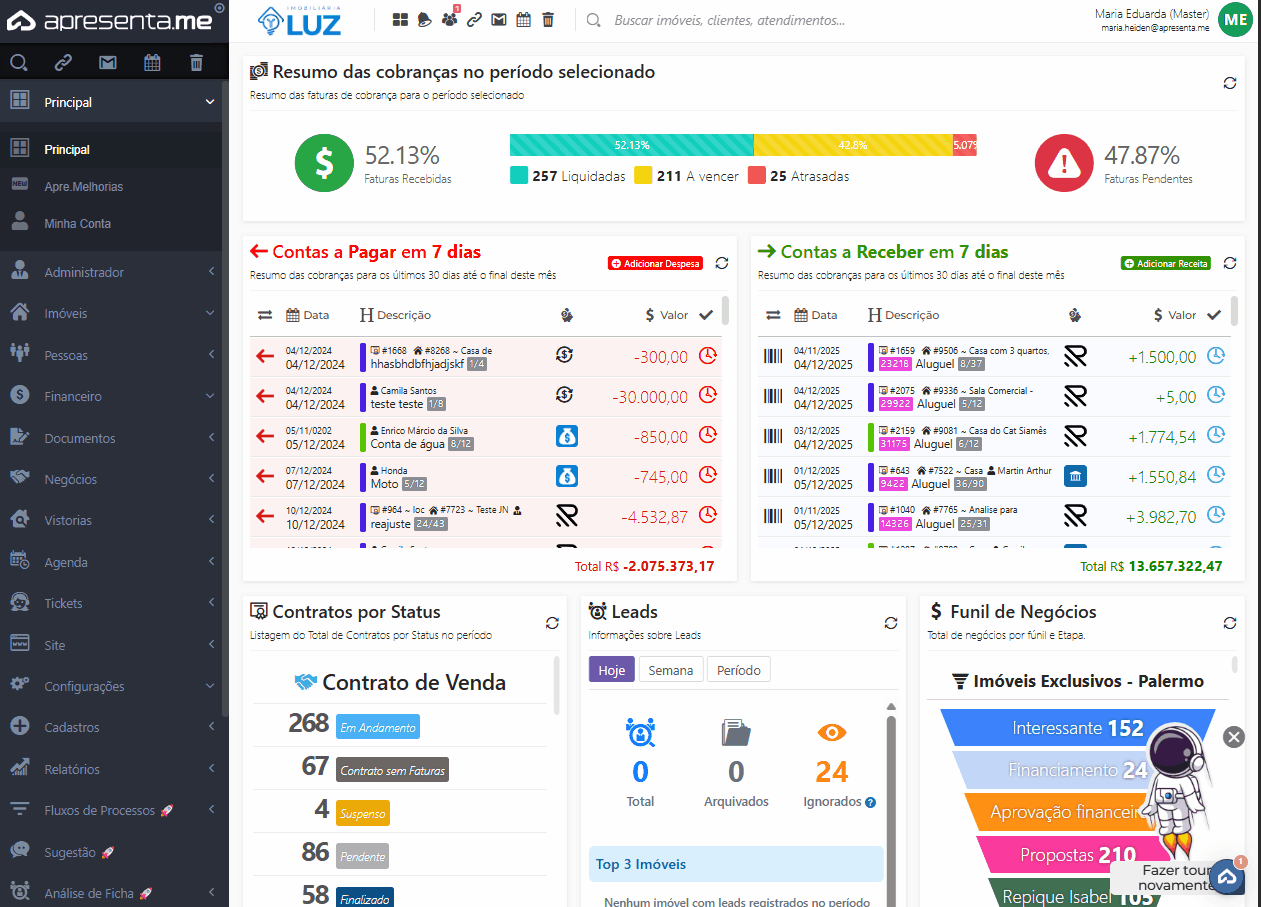Click the search magnifier icon in the sidebar

pyautogui.click(x=19, y=63)
